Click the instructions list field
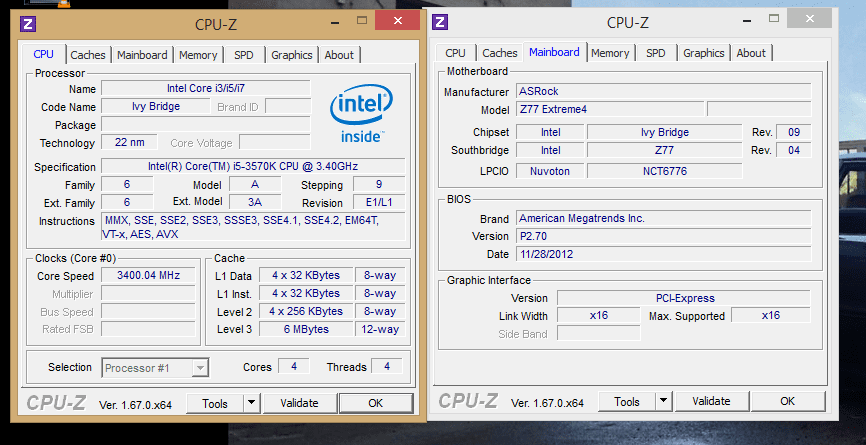 [253, 227]
